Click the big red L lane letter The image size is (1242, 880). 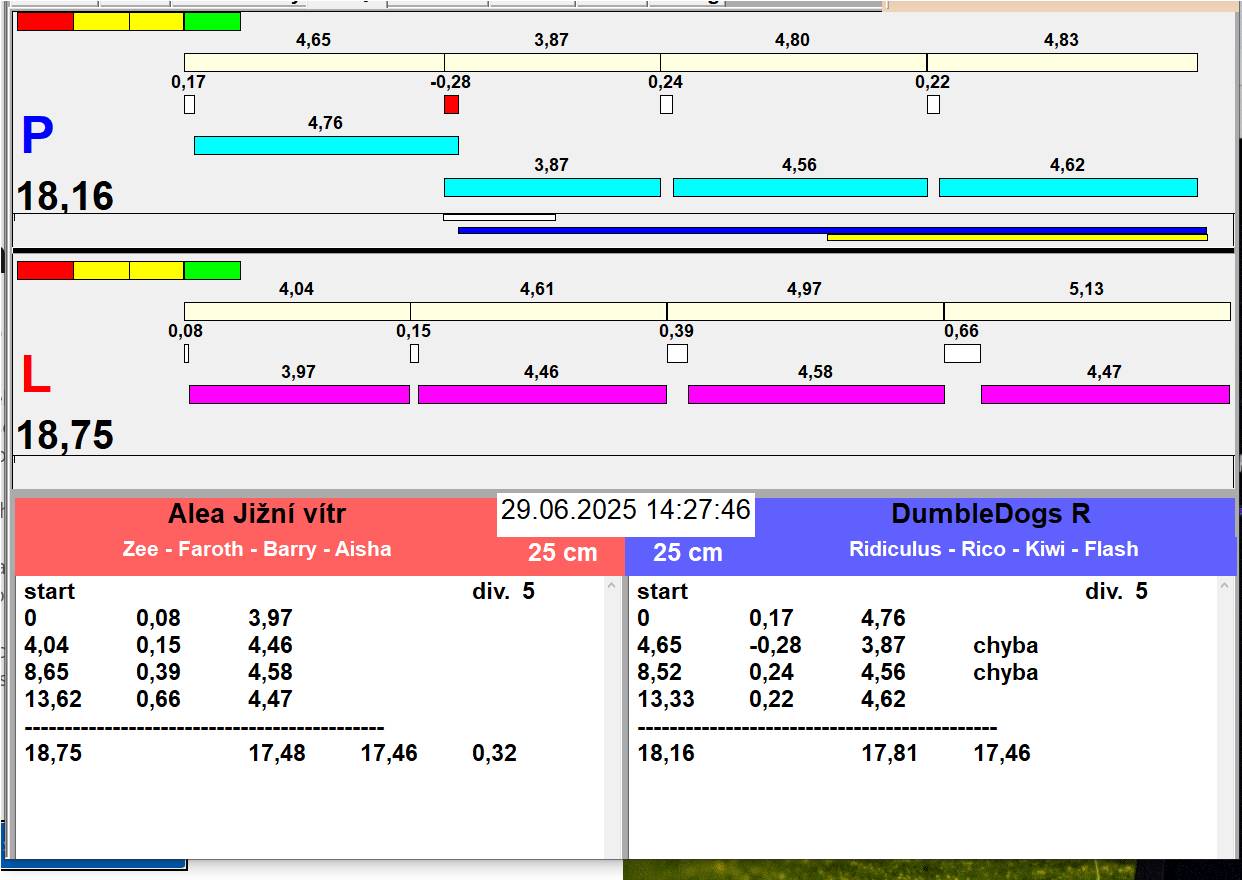click(36, 376)
